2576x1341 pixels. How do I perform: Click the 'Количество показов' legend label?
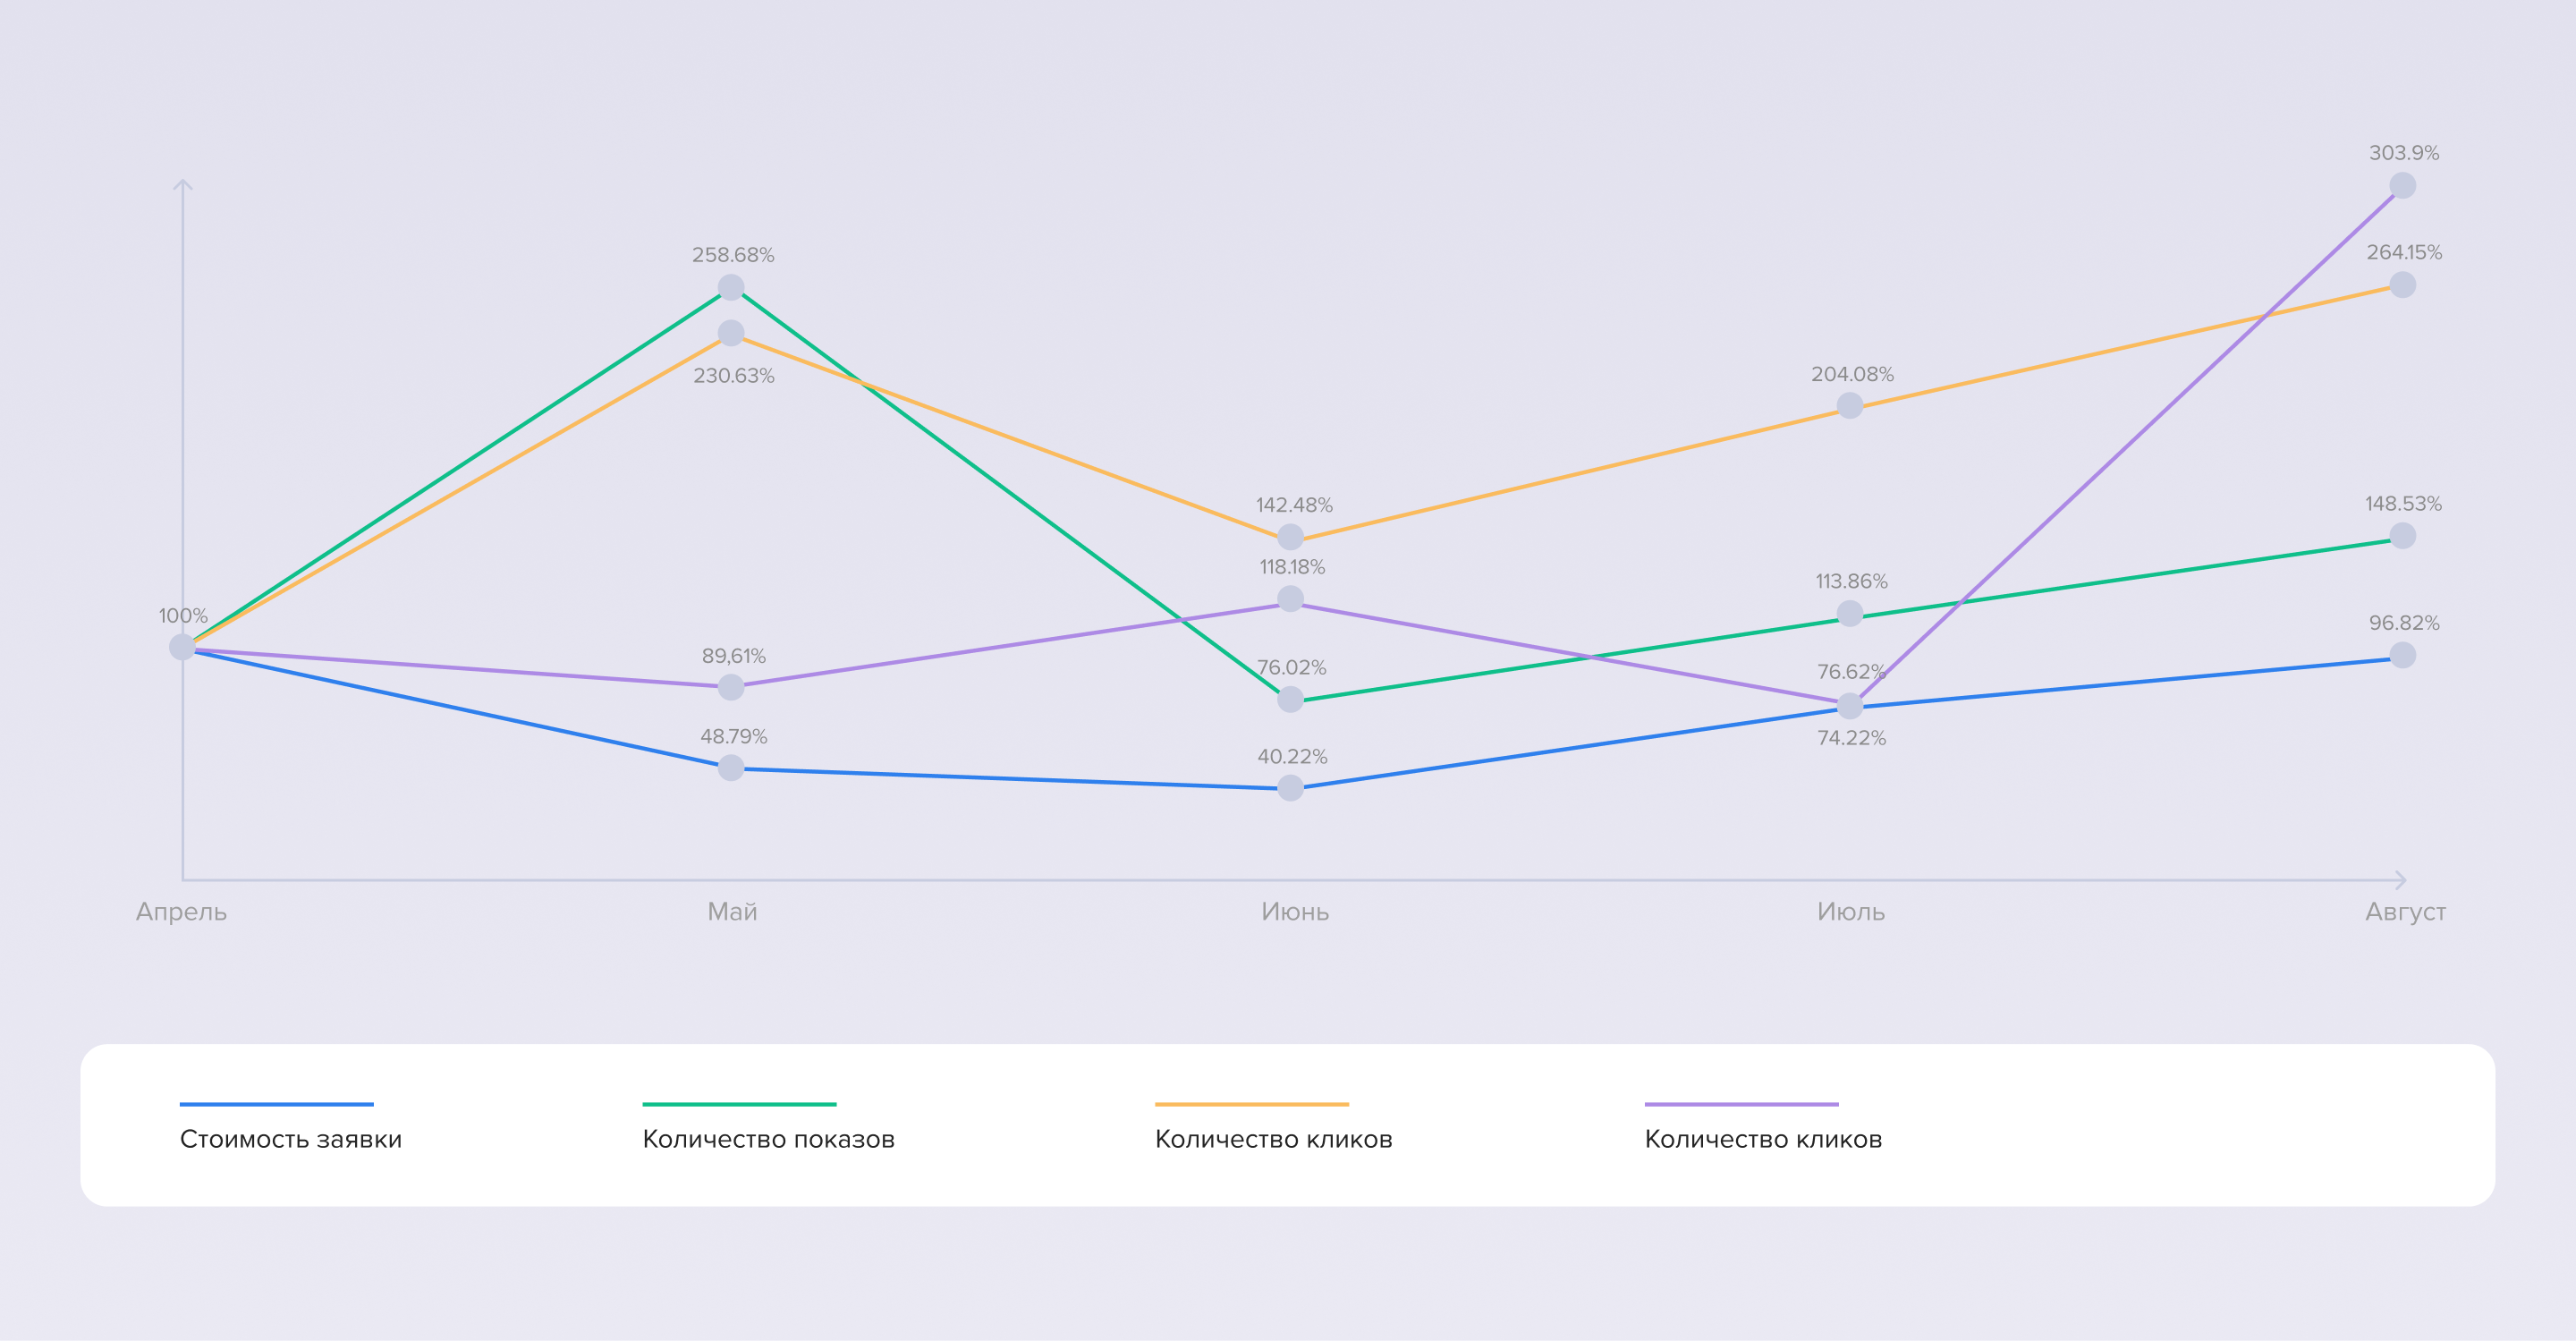[x=768, y=1139]
